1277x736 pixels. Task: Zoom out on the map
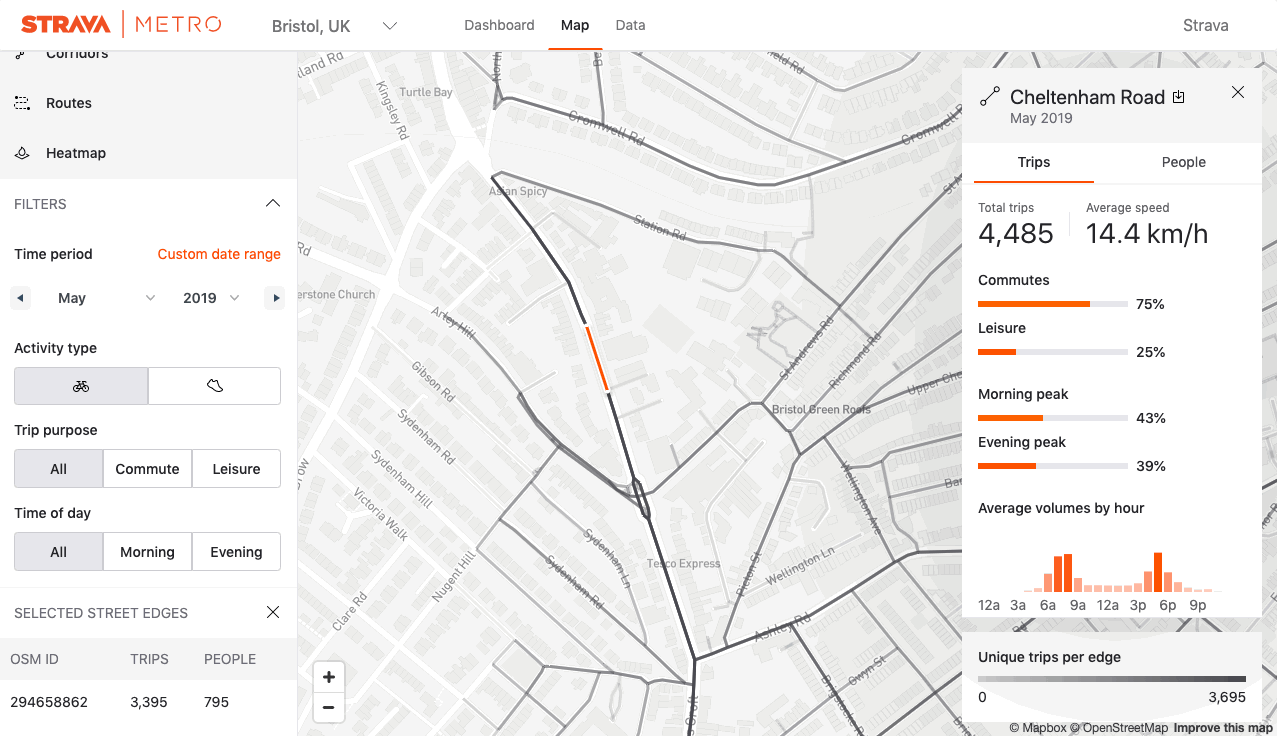point(329,709)
